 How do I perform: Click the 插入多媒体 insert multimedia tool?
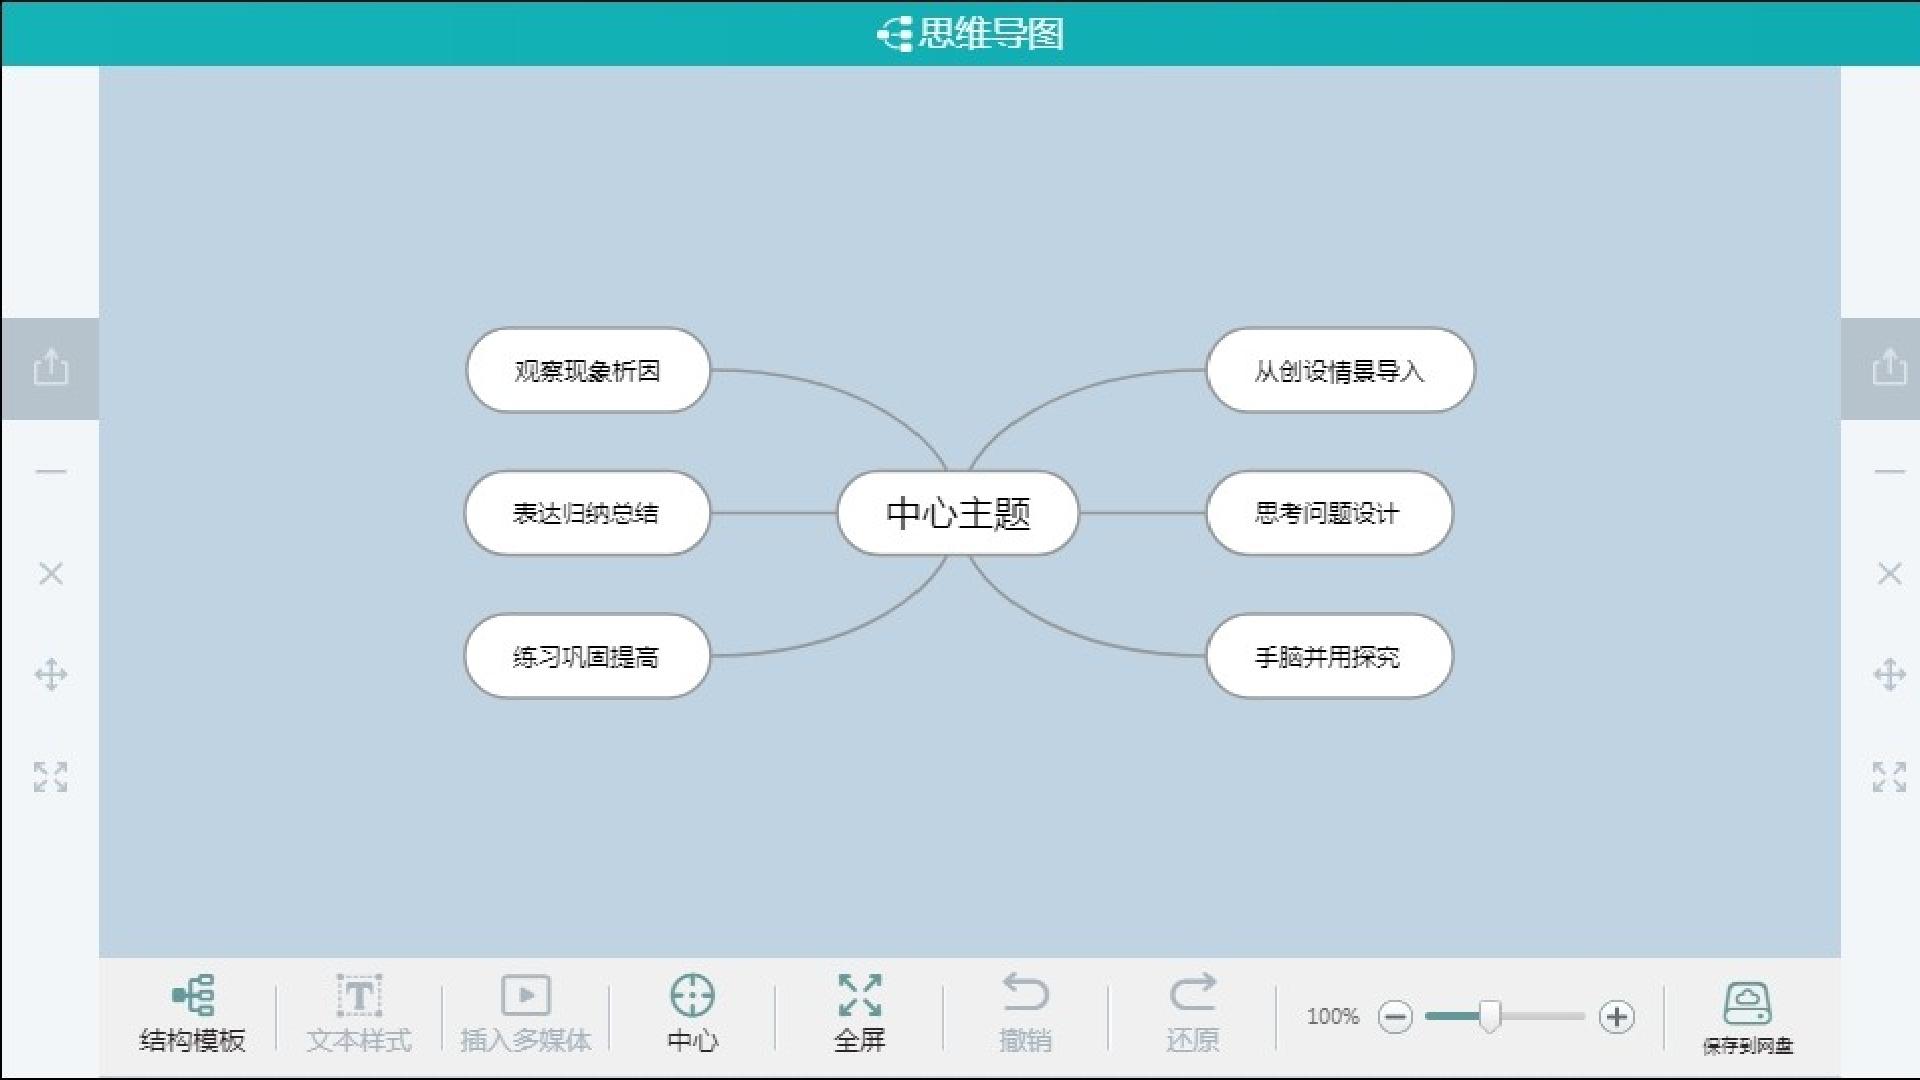click(526, 1014)
